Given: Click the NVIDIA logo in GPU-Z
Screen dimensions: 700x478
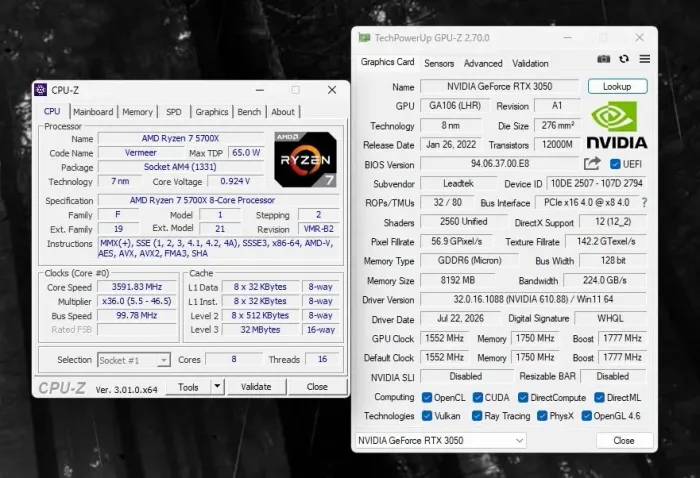Looking at the screenshot, I should coord(617,125).
